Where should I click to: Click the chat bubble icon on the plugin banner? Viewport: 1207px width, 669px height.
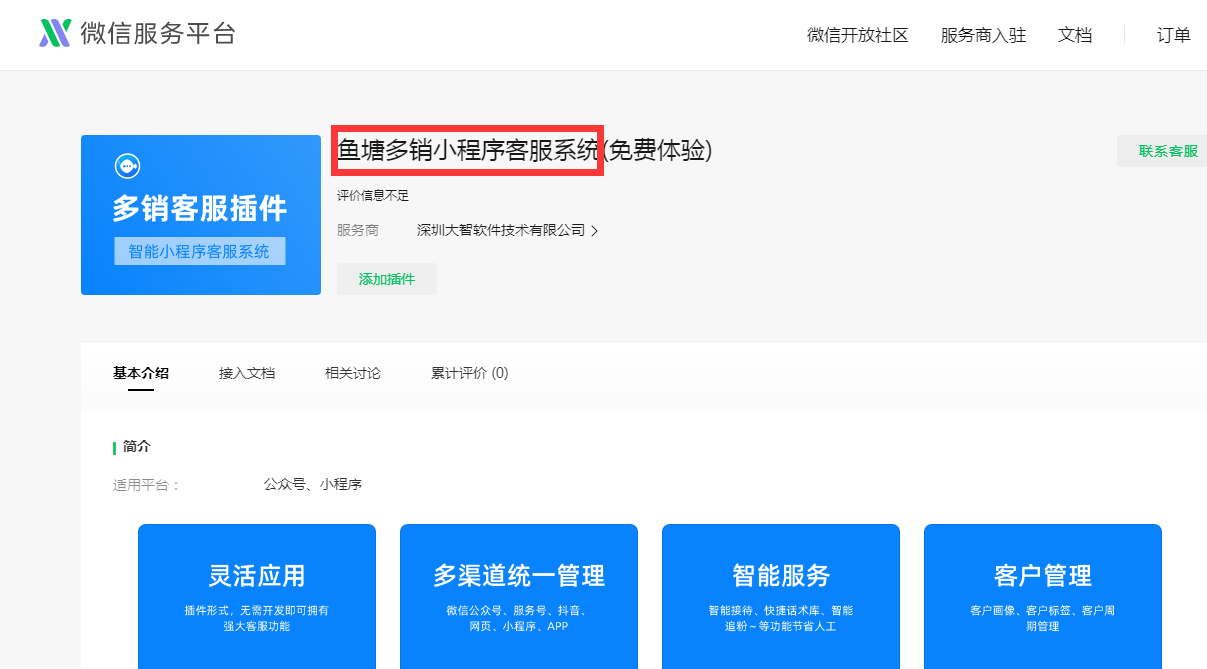point(127,166)
